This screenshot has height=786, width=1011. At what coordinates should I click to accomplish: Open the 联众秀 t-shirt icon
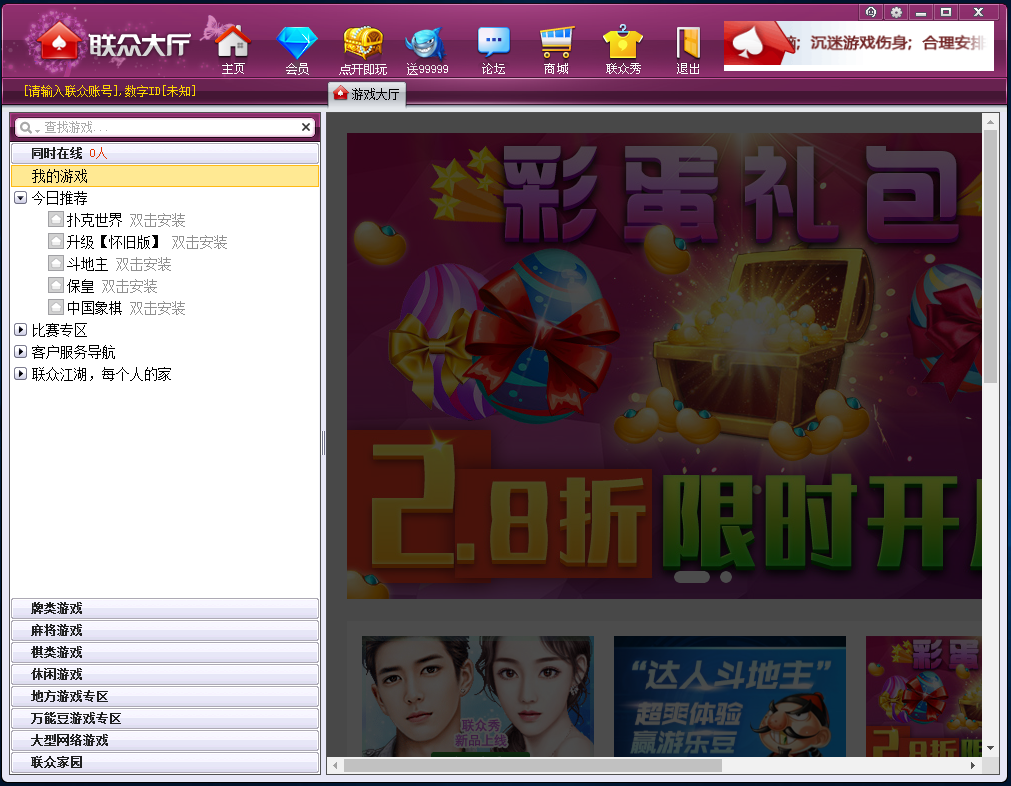click(623, 44)
